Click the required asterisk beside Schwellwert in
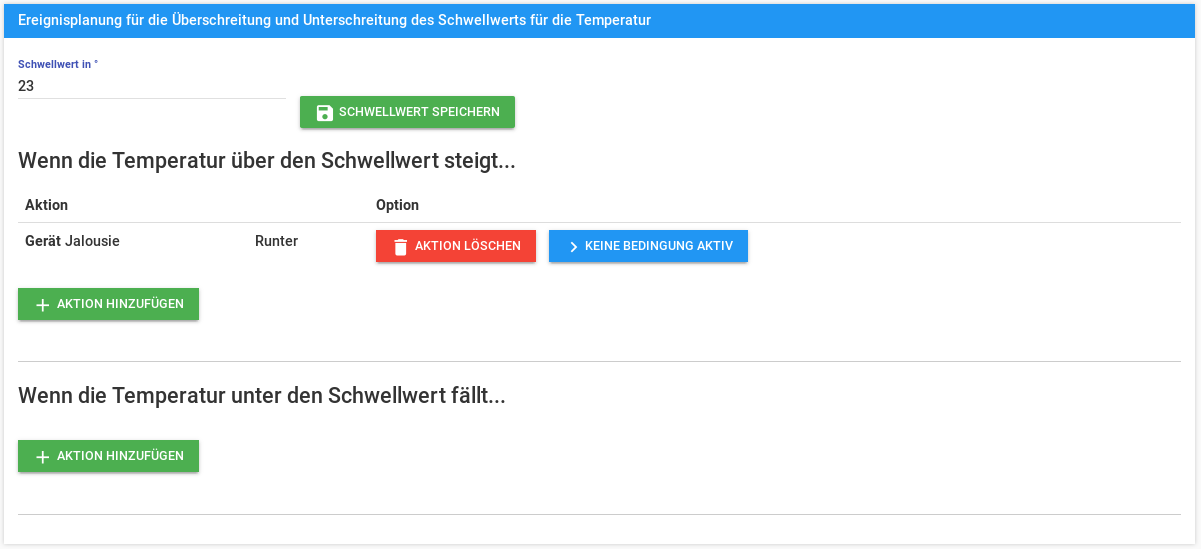This screenshot has width=1201, height=549. (x=96, y=63)
